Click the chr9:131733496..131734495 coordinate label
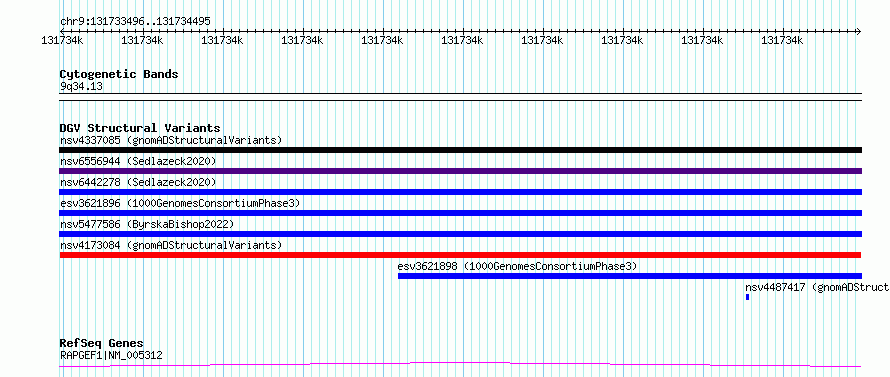This screenshot has height=377, width=890. (135, 22)
